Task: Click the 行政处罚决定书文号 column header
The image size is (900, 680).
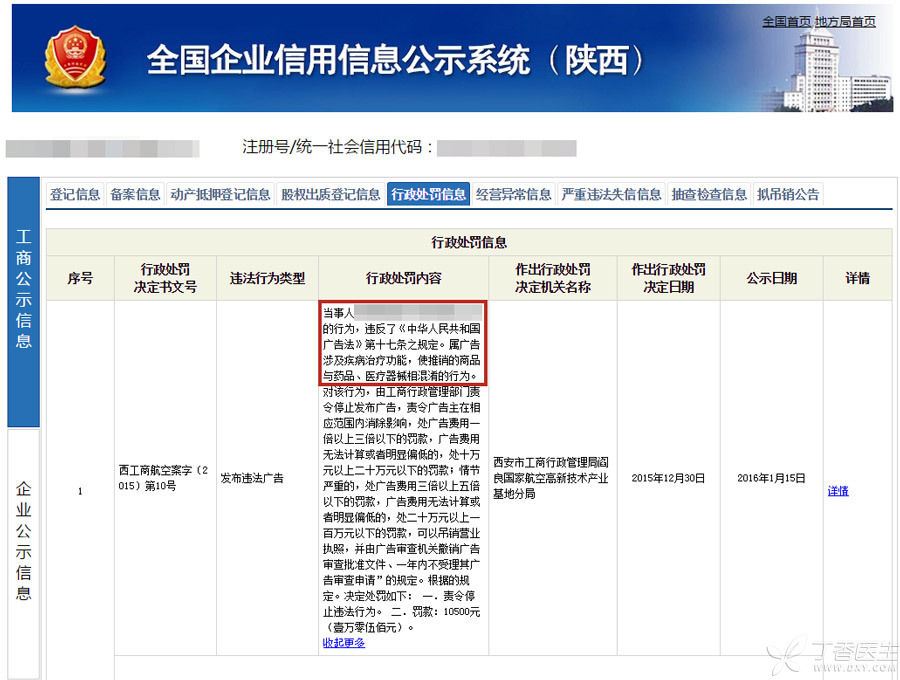Action: coord(165,278)
